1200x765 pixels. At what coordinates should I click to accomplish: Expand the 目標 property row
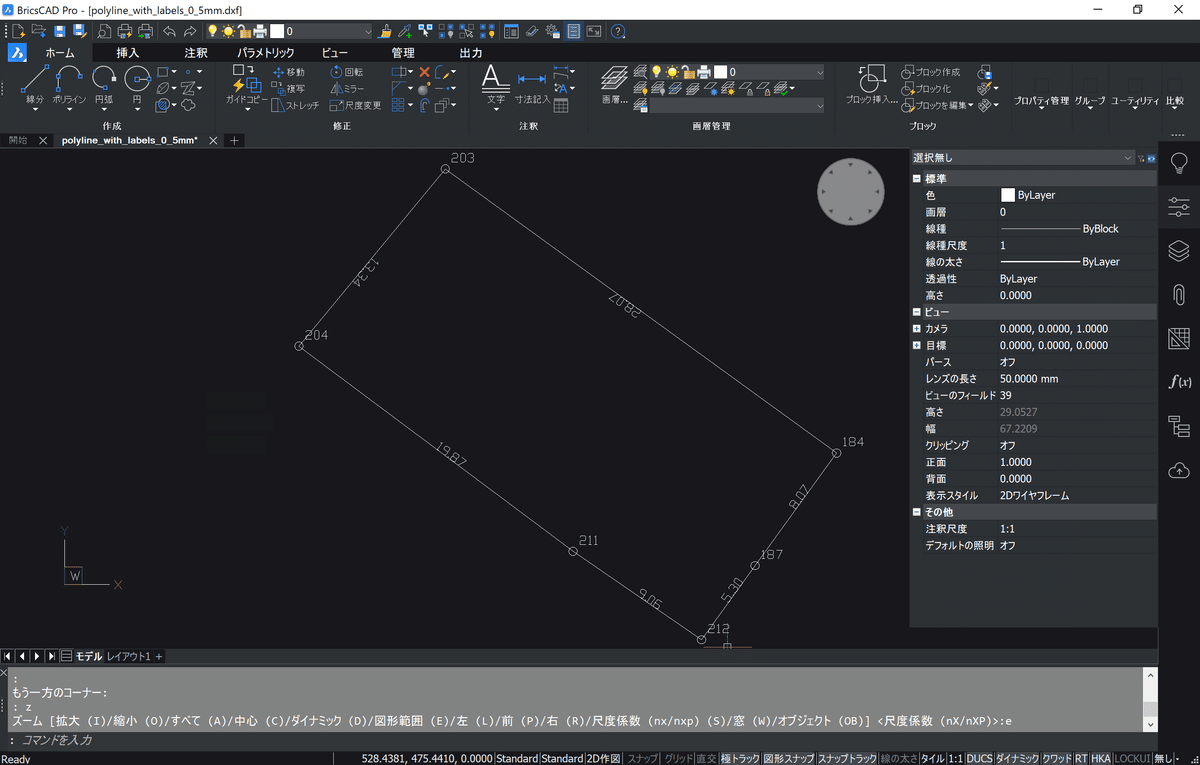coord(916,345)
